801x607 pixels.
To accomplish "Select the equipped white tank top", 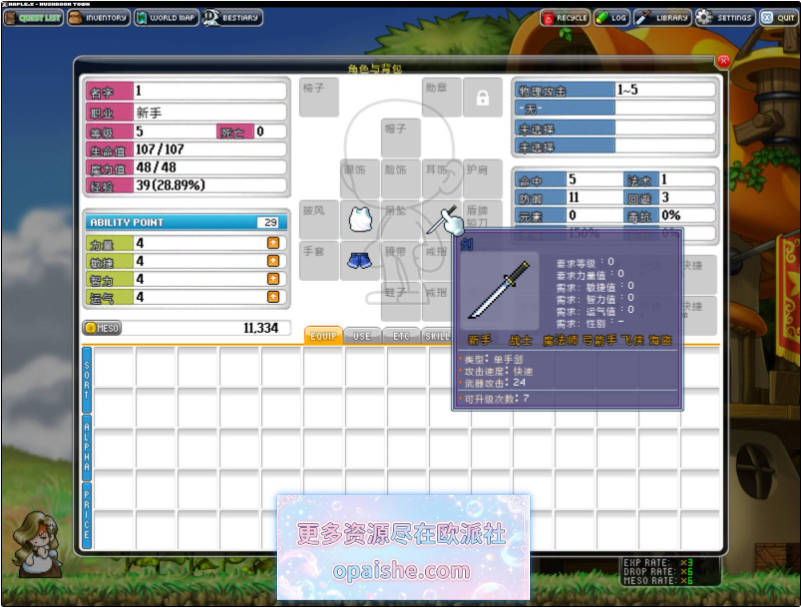I will click(360, 220).
